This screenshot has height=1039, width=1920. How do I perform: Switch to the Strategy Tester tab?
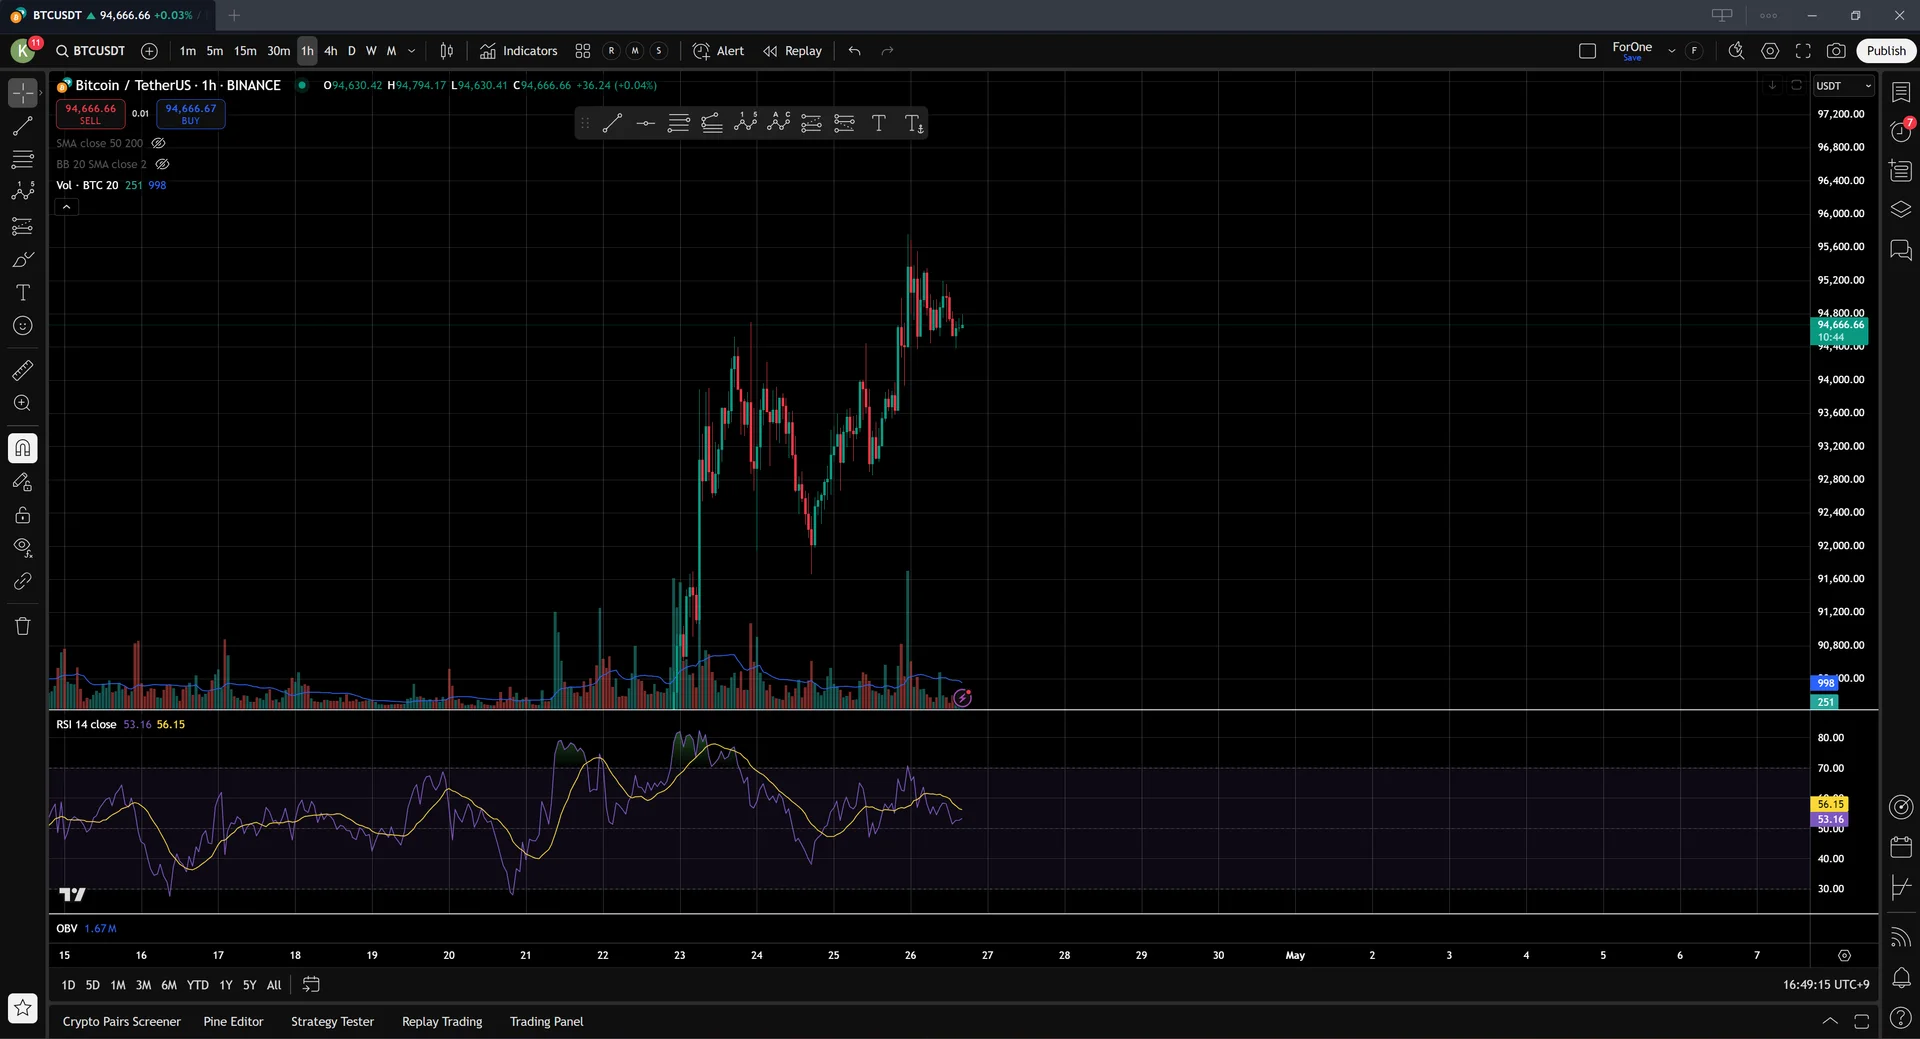pyautogui.click(x=332, y=1021)
